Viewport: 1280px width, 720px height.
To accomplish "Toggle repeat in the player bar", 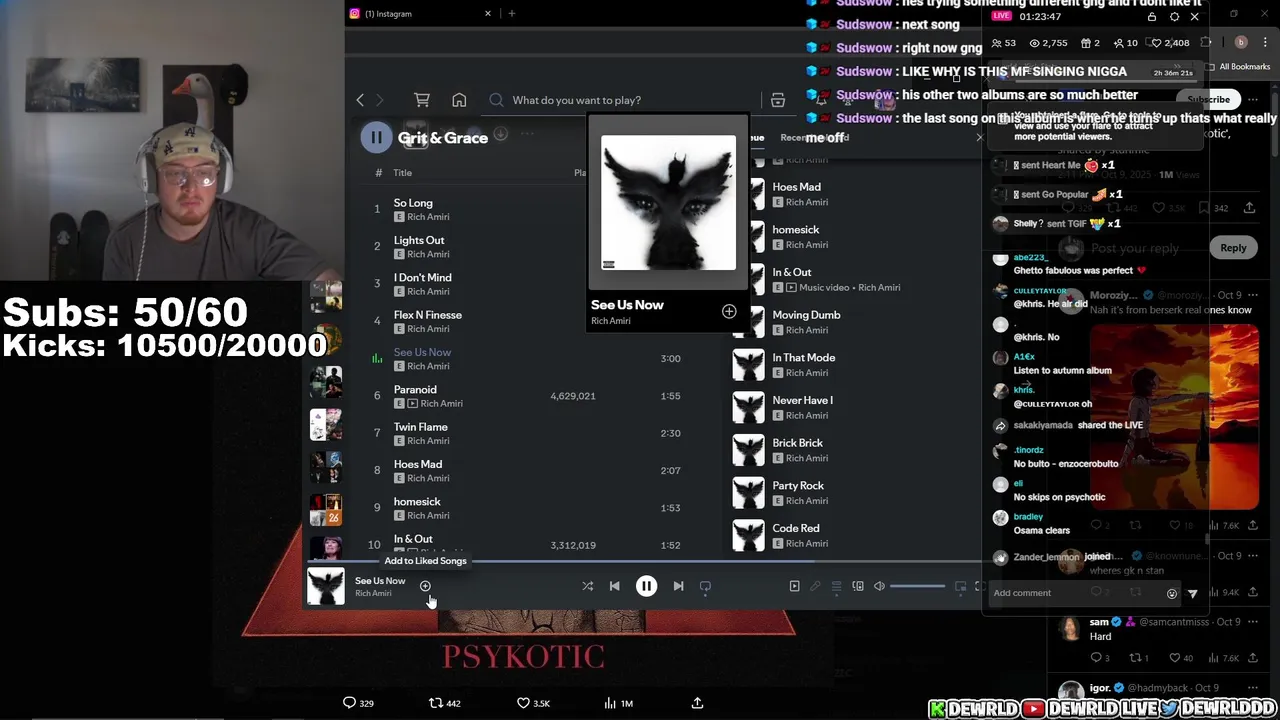I will tap(705, 586).
